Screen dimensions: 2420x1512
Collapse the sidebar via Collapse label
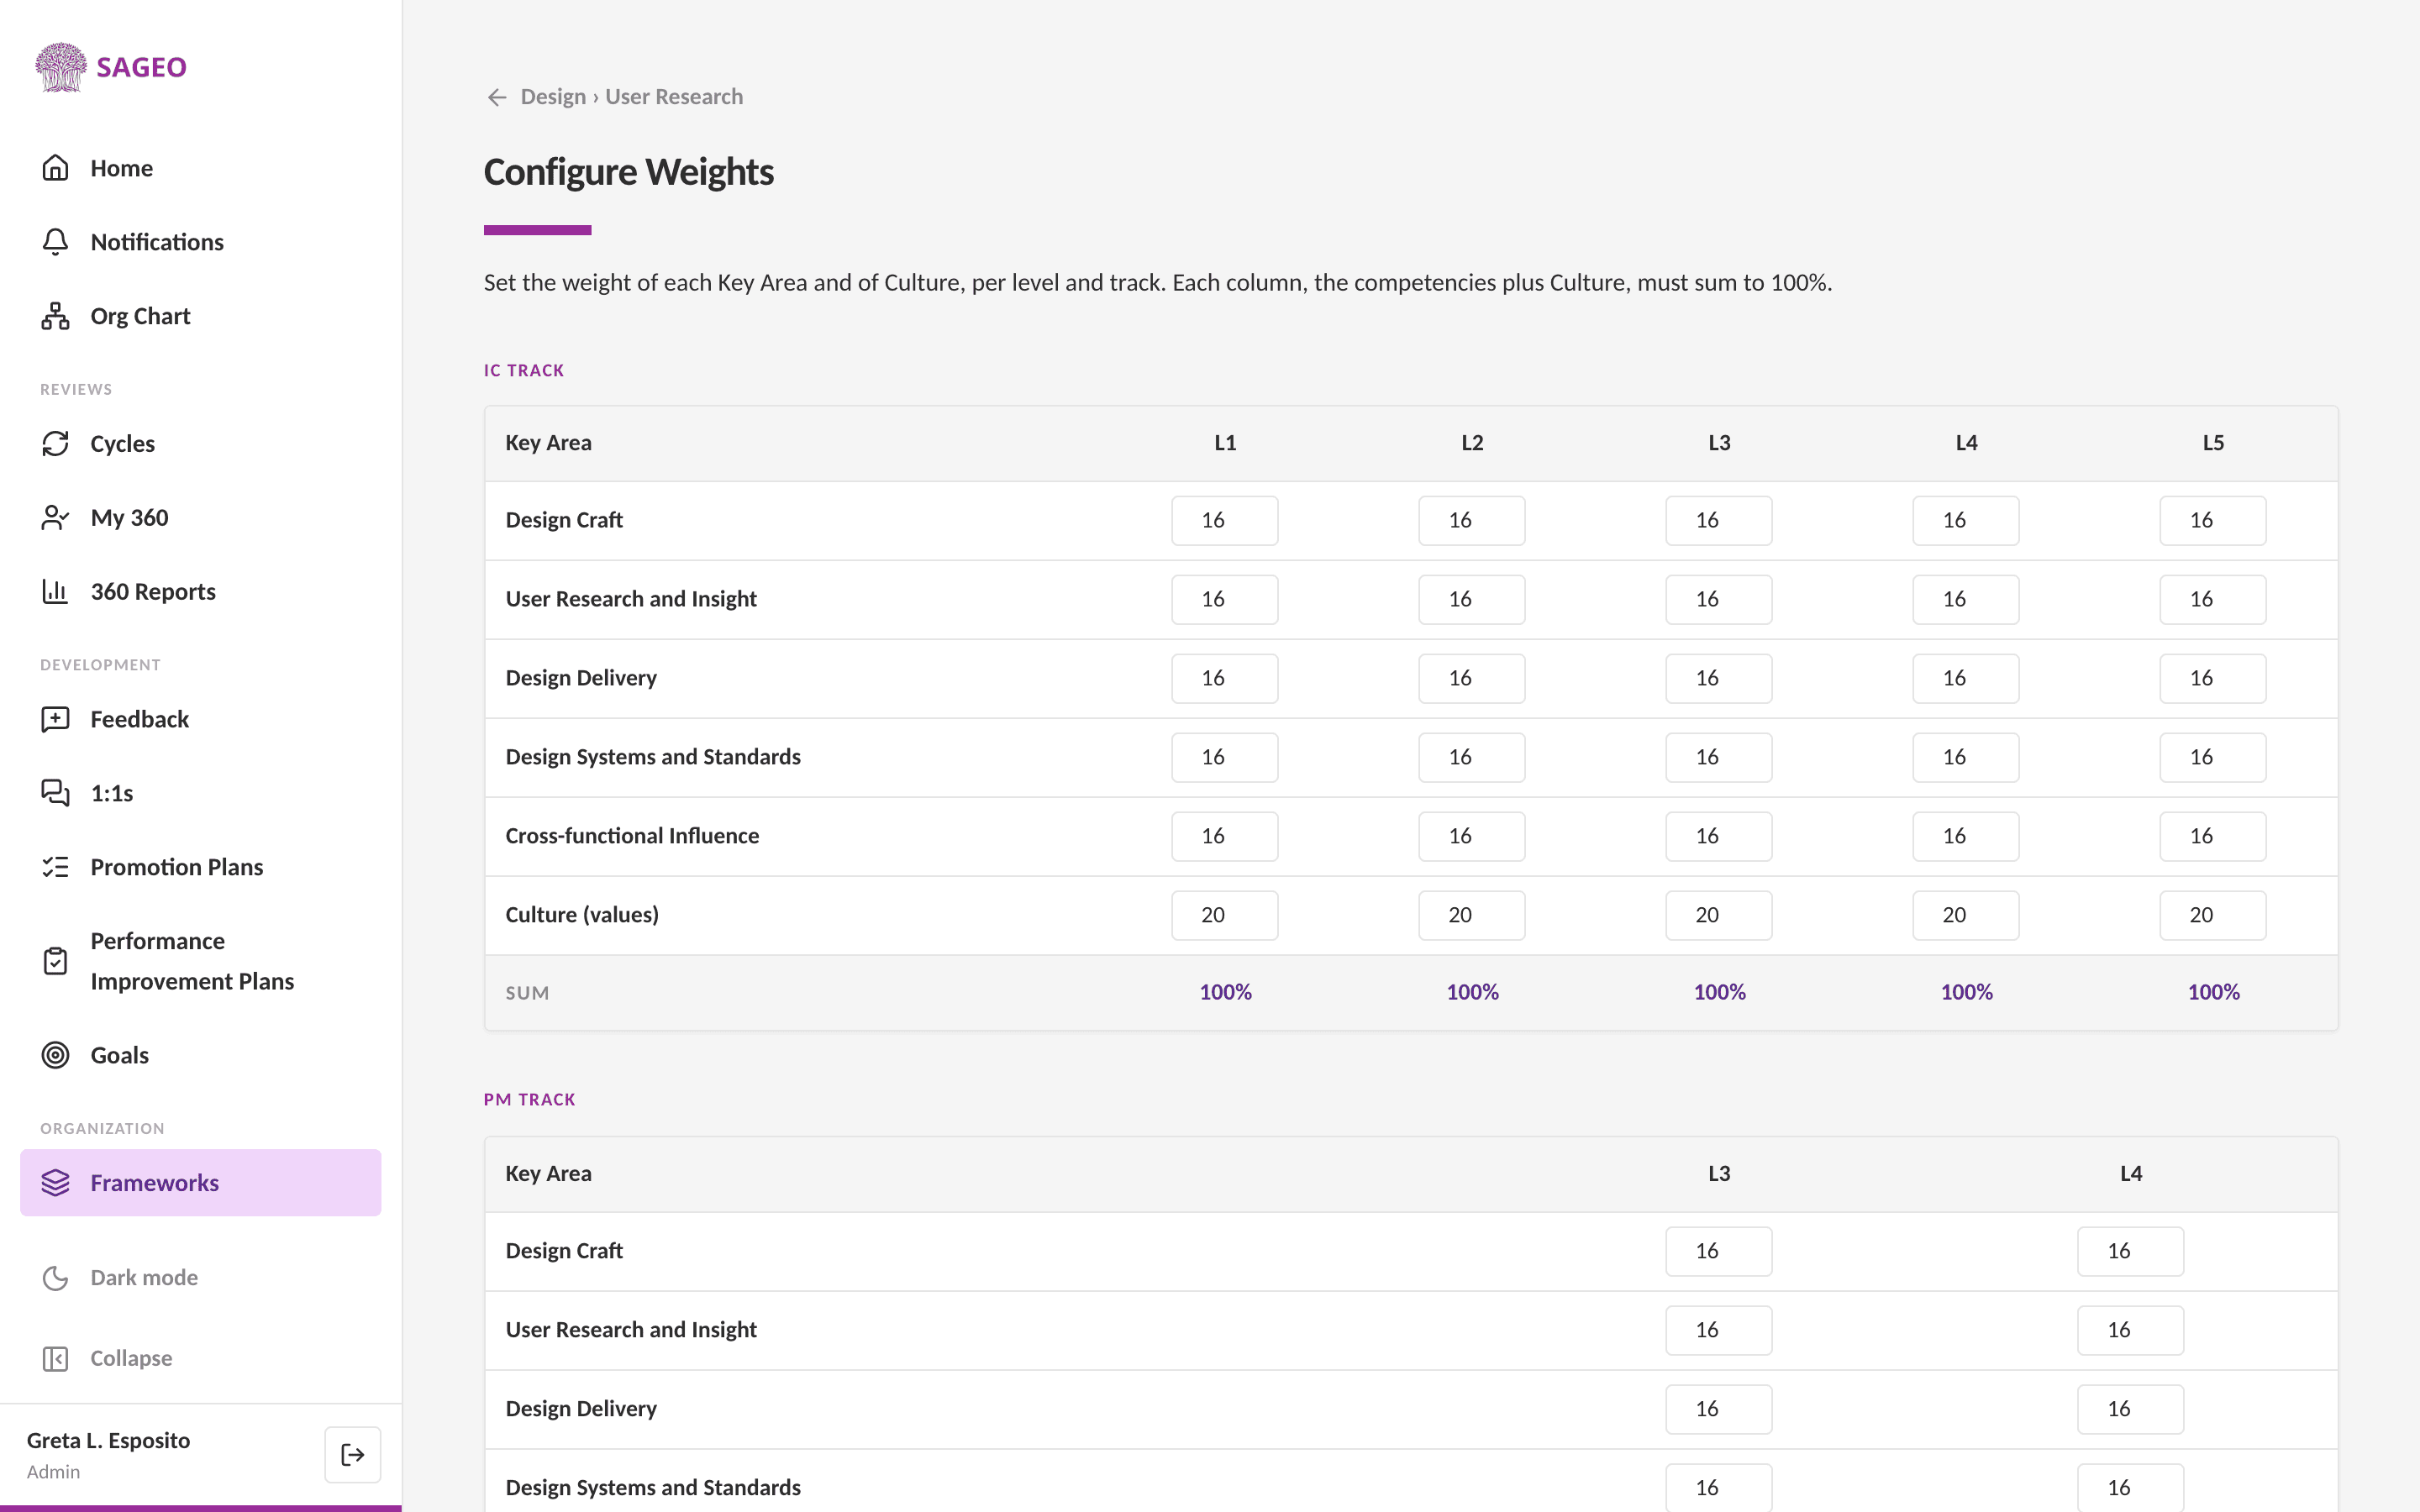[x=131, y=1358]
